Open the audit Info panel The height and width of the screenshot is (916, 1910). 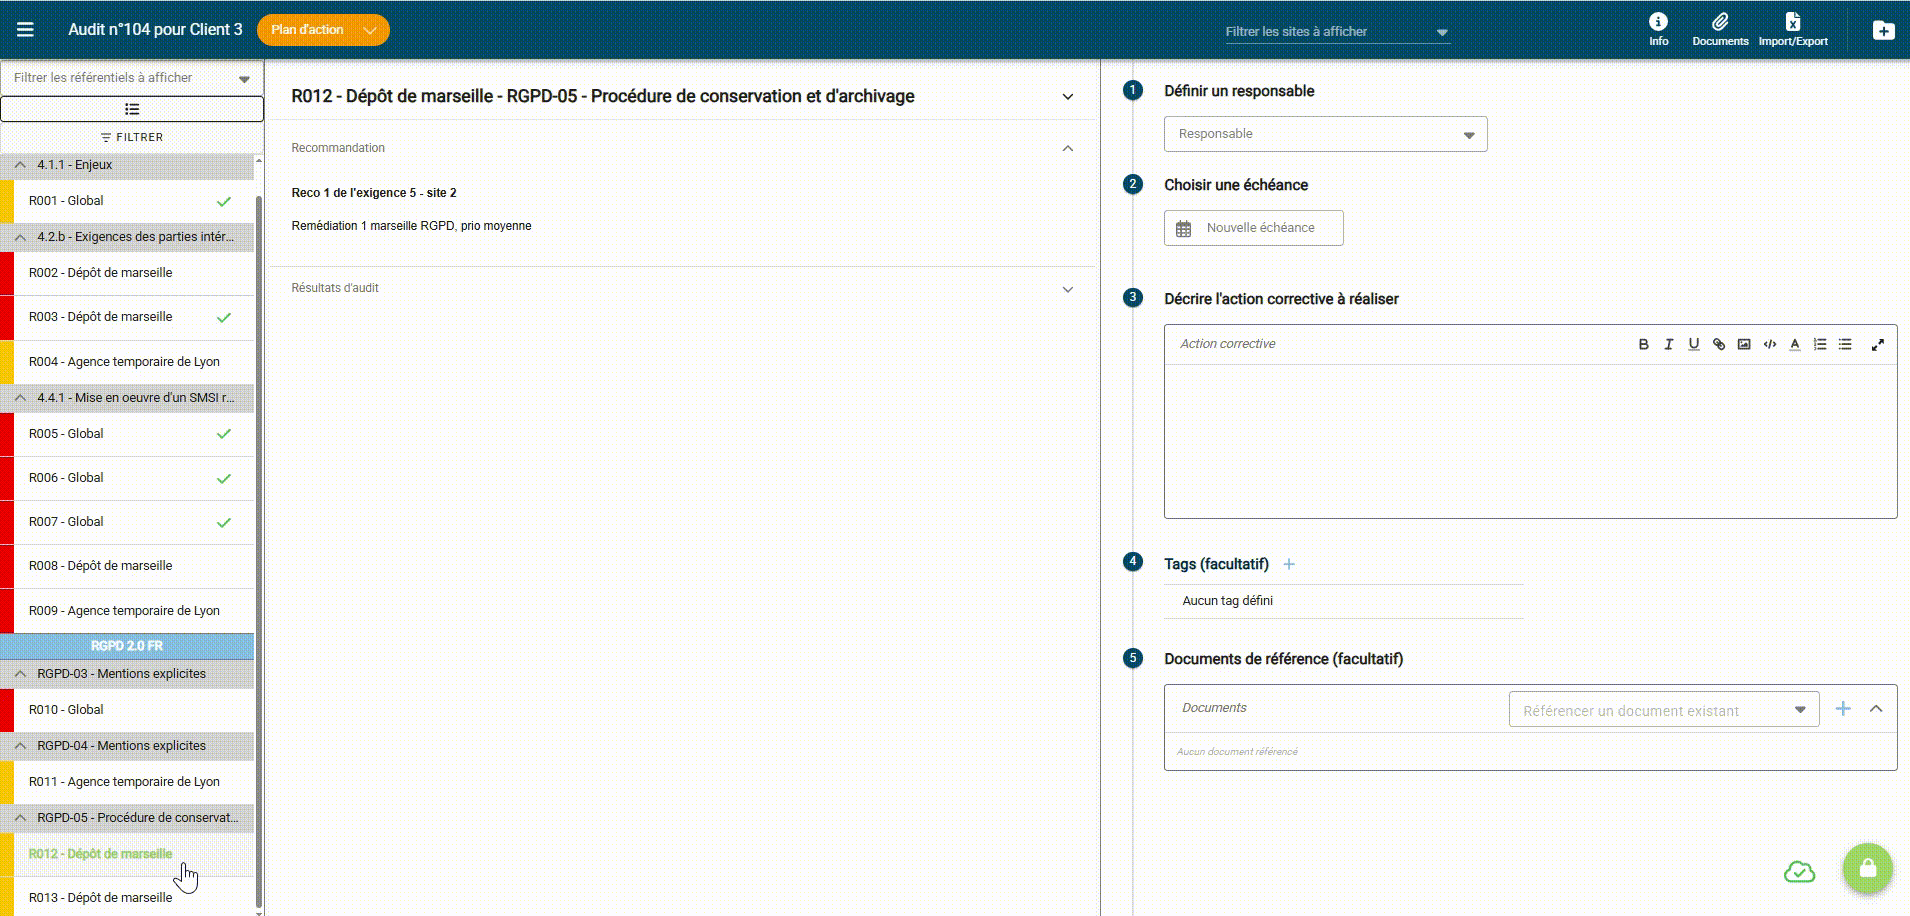point(1658,29)
